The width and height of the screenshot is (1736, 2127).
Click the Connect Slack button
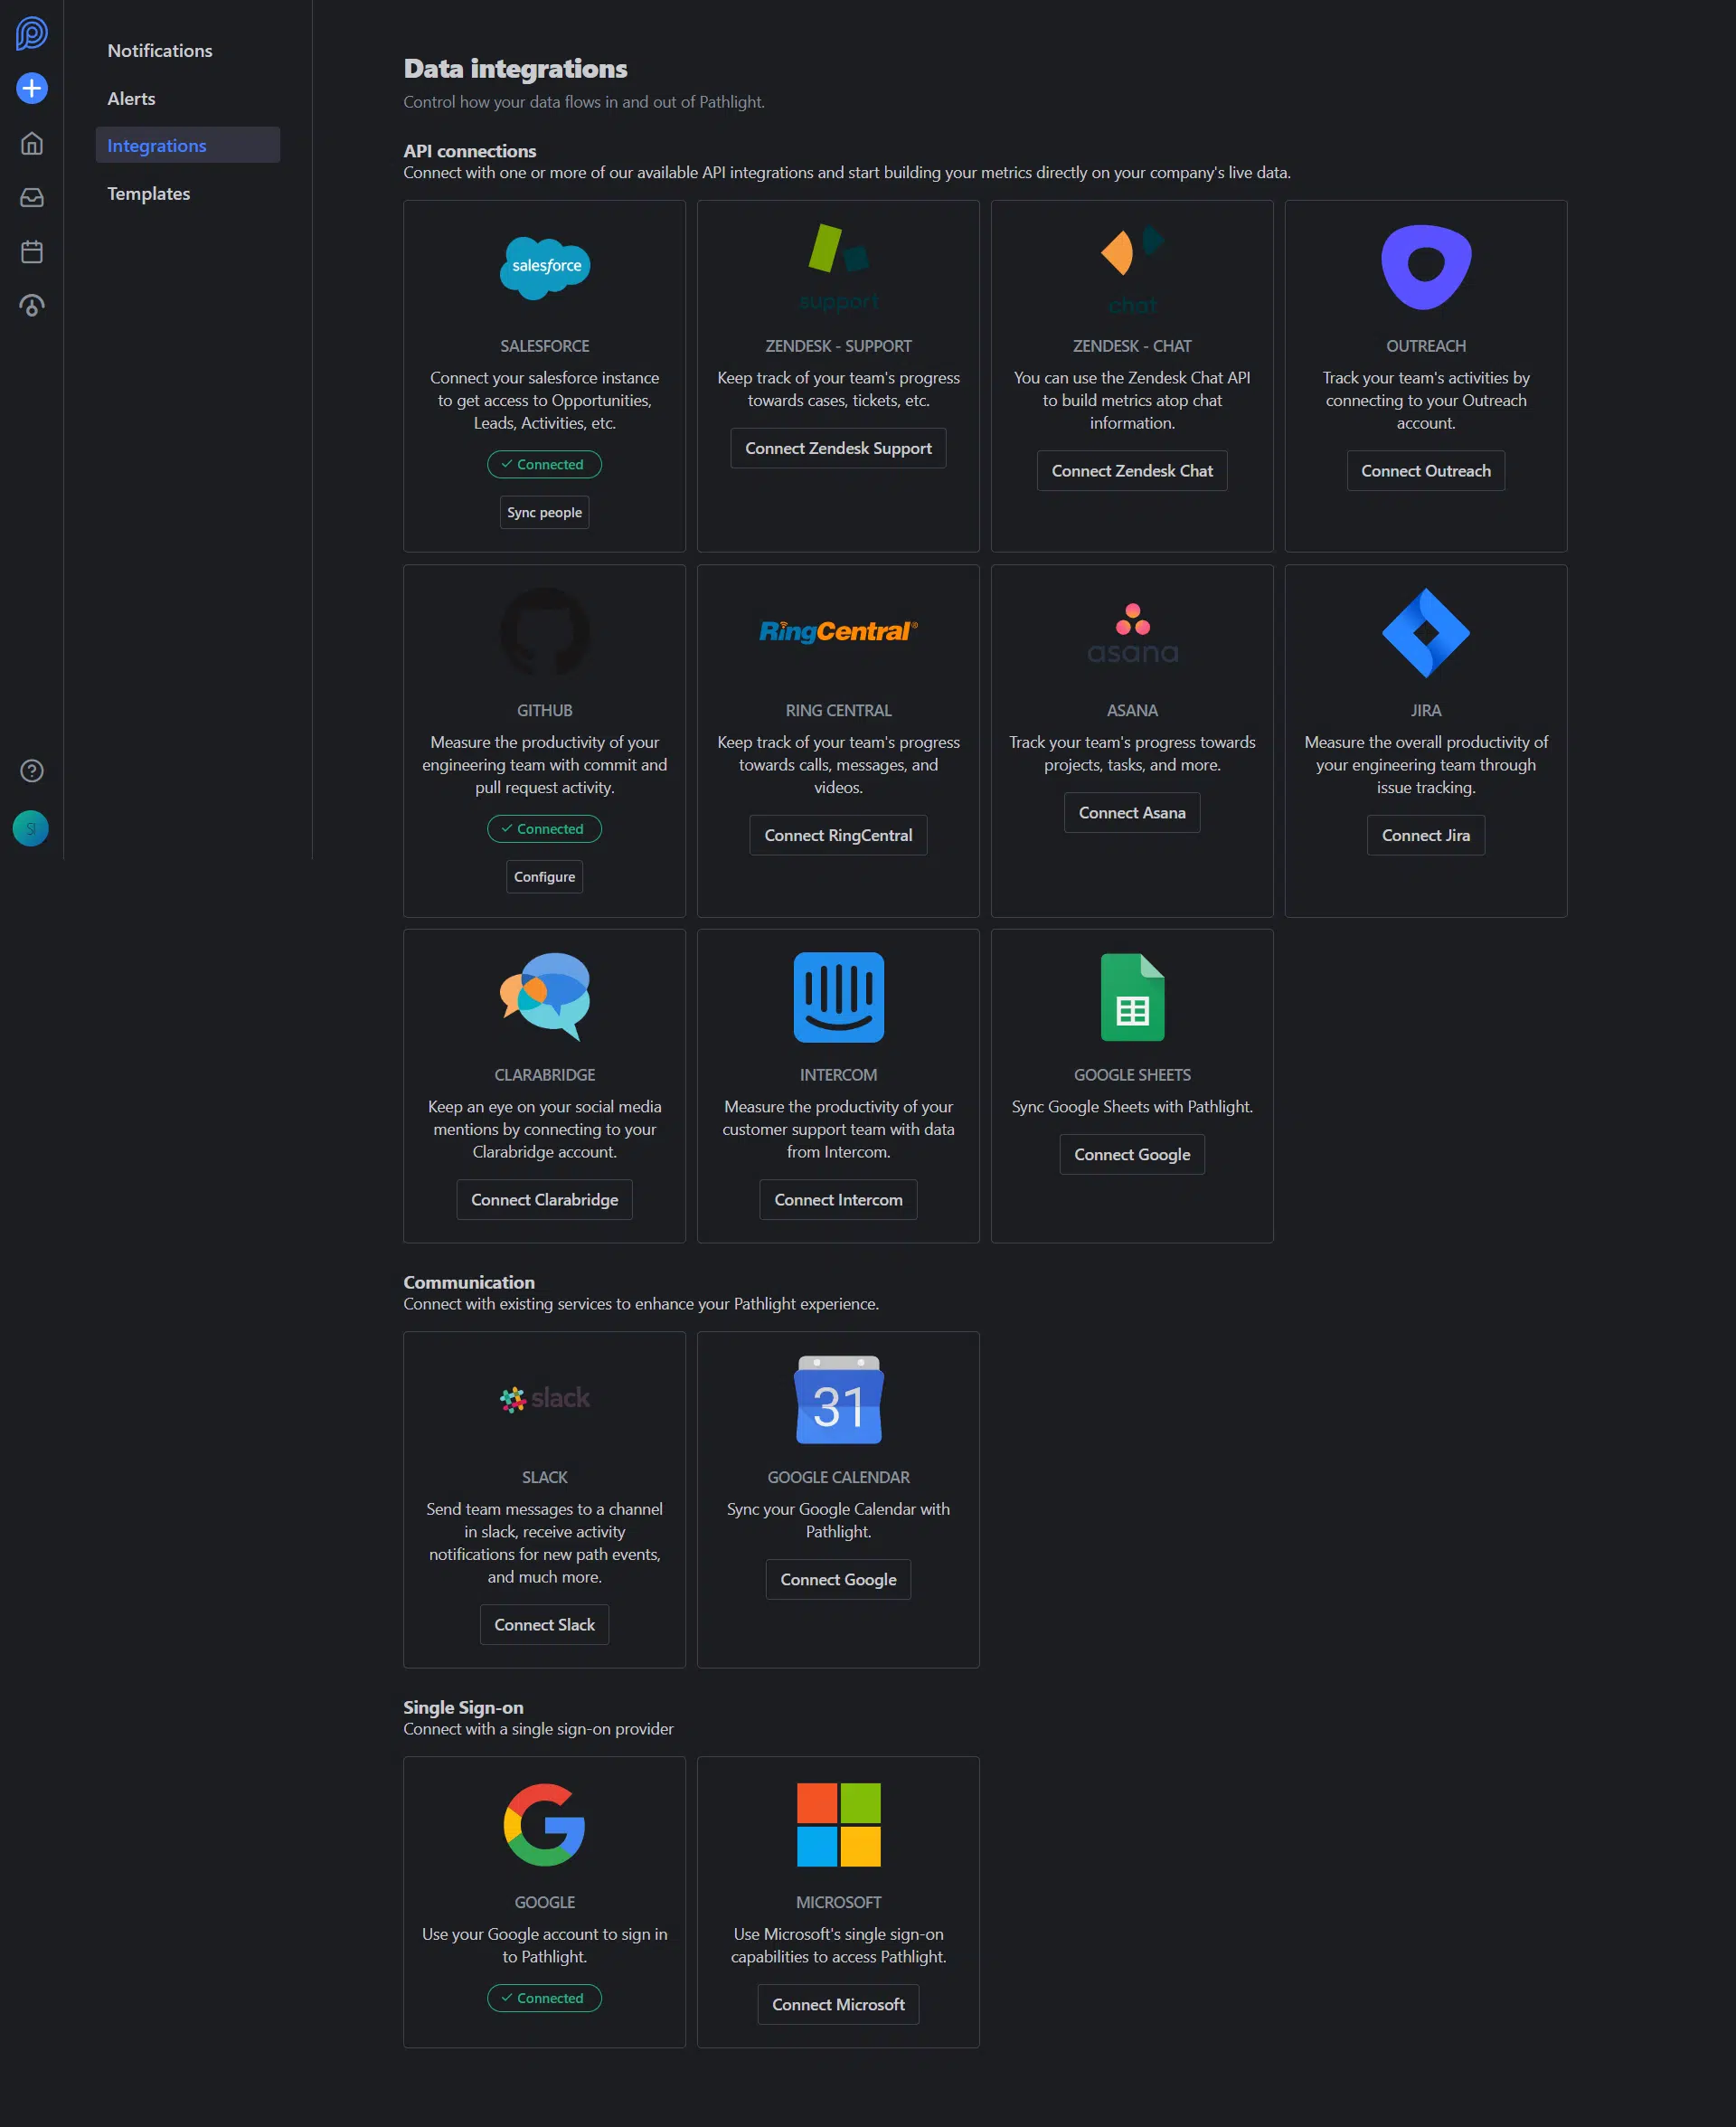pos(544,1624)
